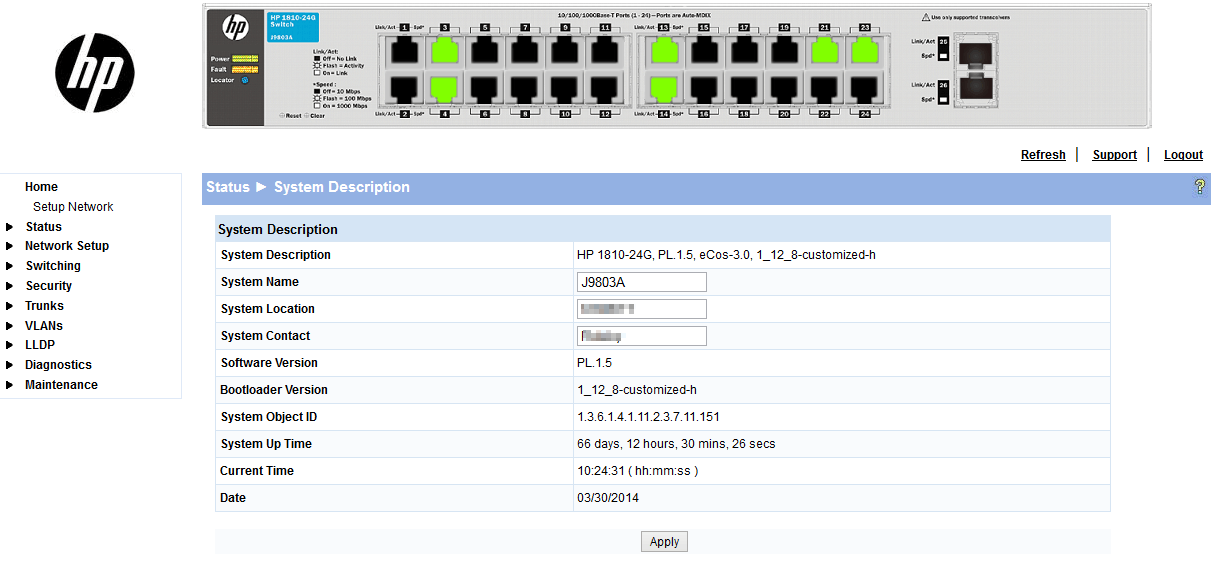The image size is (1218, 564).
Task: Click port 1 on the switch diagram
Action: click(x=405, y=51)
